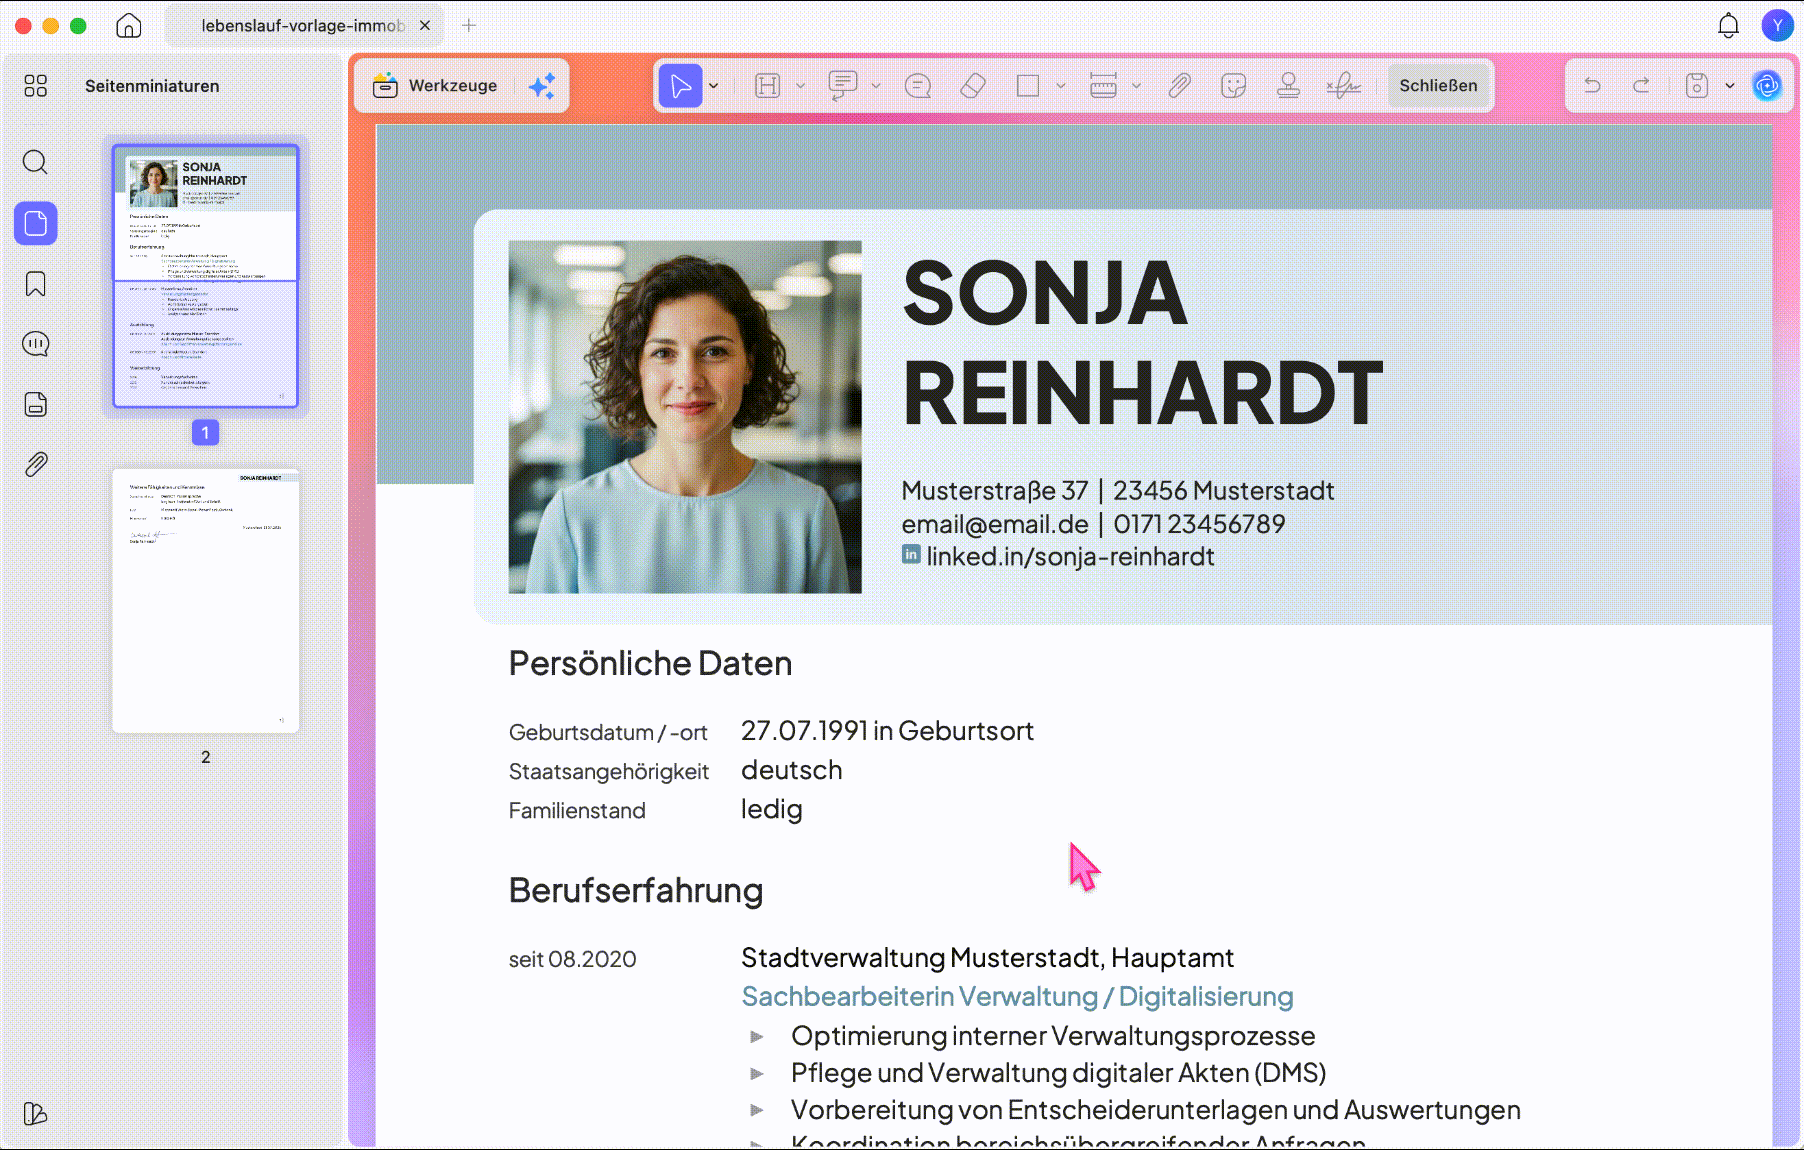Close the lebenslauf-vorlage tab

point(425,26)
